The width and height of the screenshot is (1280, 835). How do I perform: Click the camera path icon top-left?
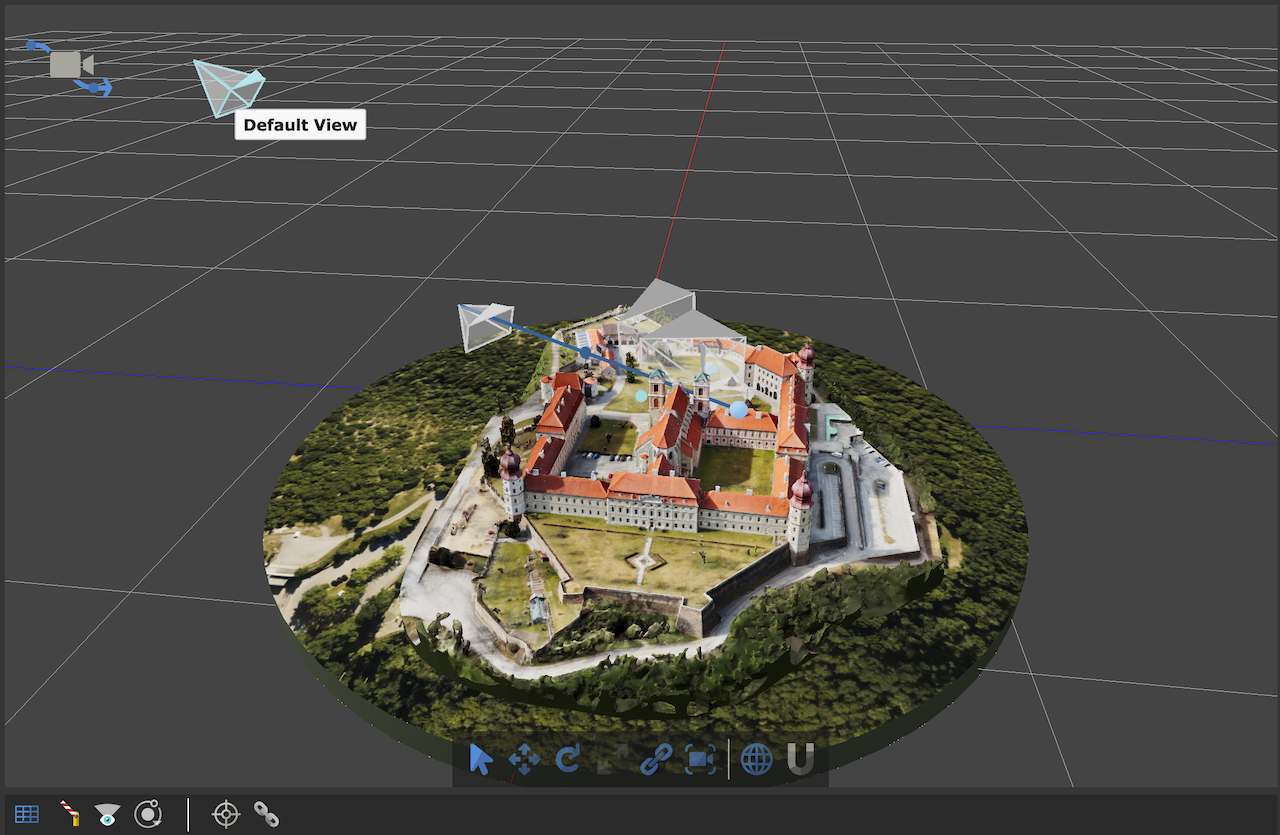point(70,66)
